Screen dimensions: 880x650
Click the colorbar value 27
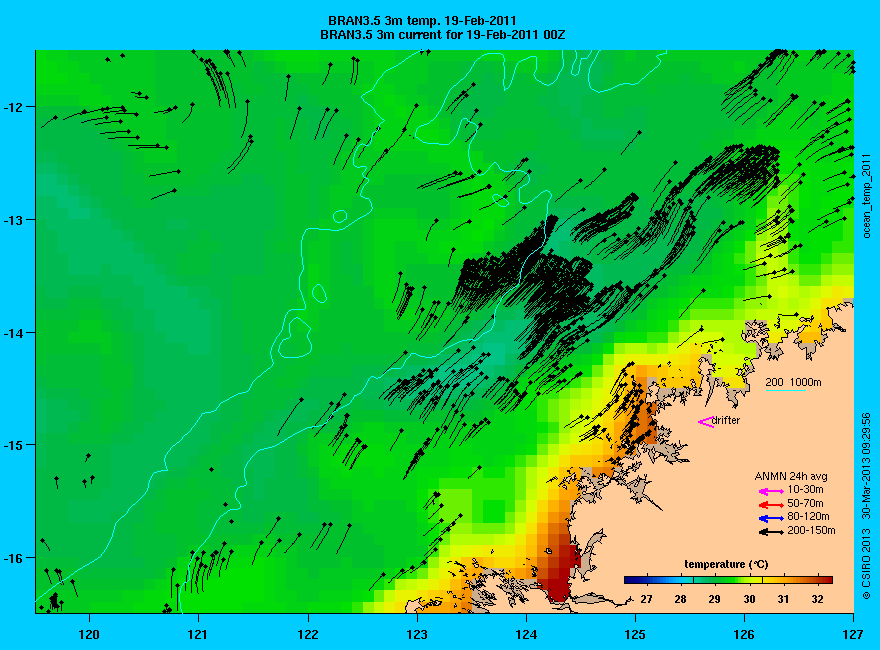[646, 599]
